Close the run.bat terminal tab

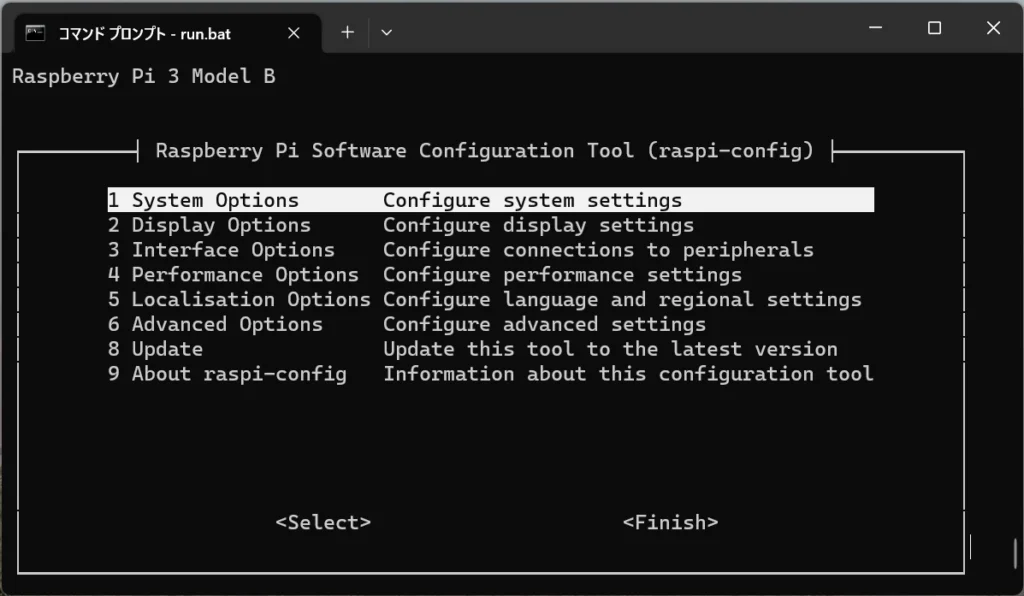[x=294, y=33]
